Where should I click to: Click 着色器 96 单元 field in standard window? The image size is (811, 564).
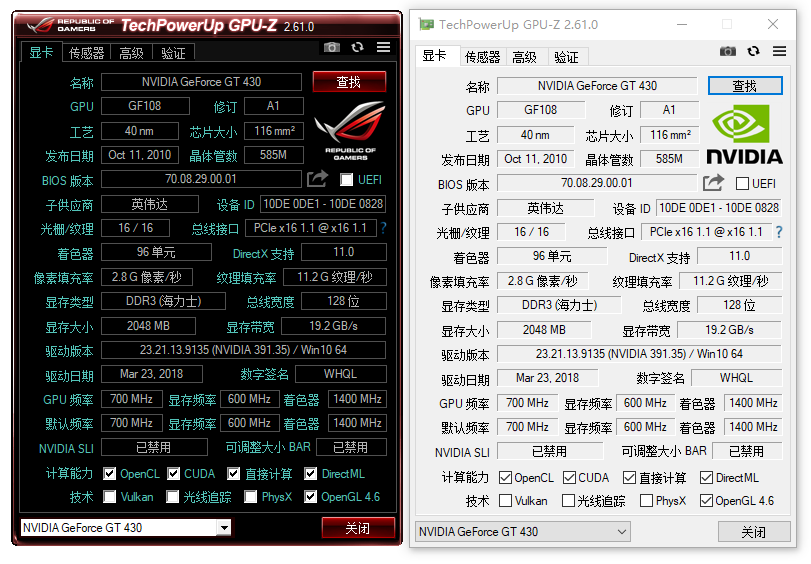point(552,256)
